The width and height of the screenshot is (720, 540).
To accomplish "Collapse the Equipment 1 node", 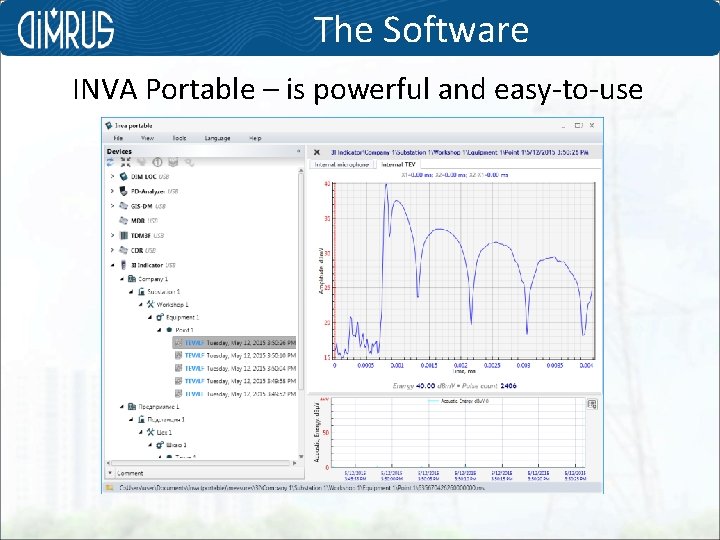I will click(x=150, y=317).
